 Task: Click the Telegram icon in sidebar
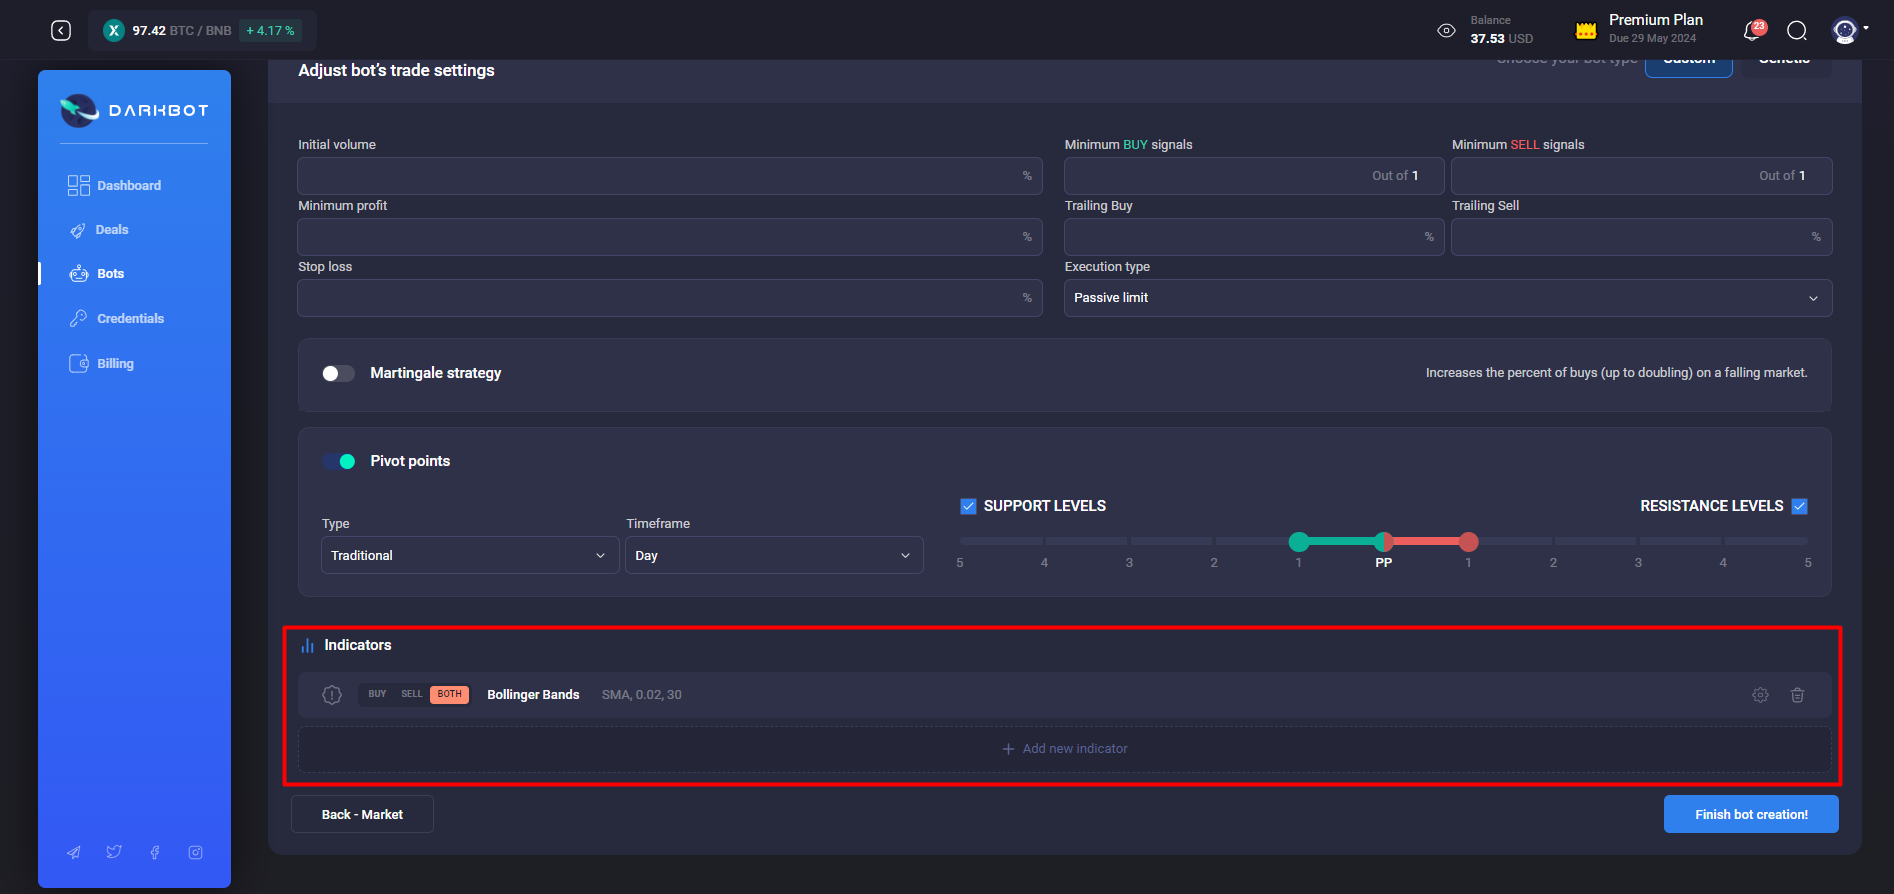click(x=74, y=852)
